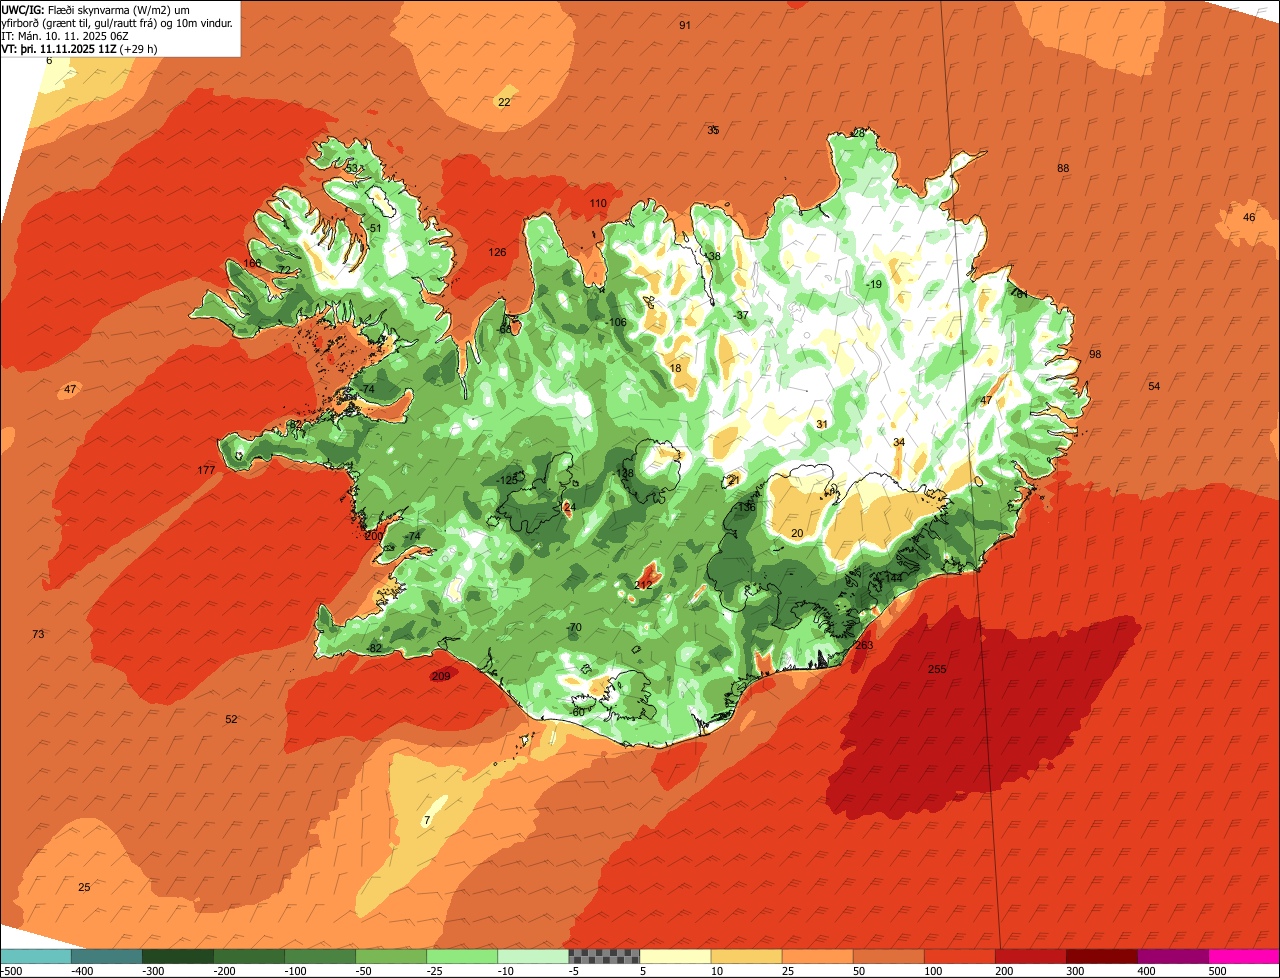Click the '-125' value in western highlands

click(507, 480)
